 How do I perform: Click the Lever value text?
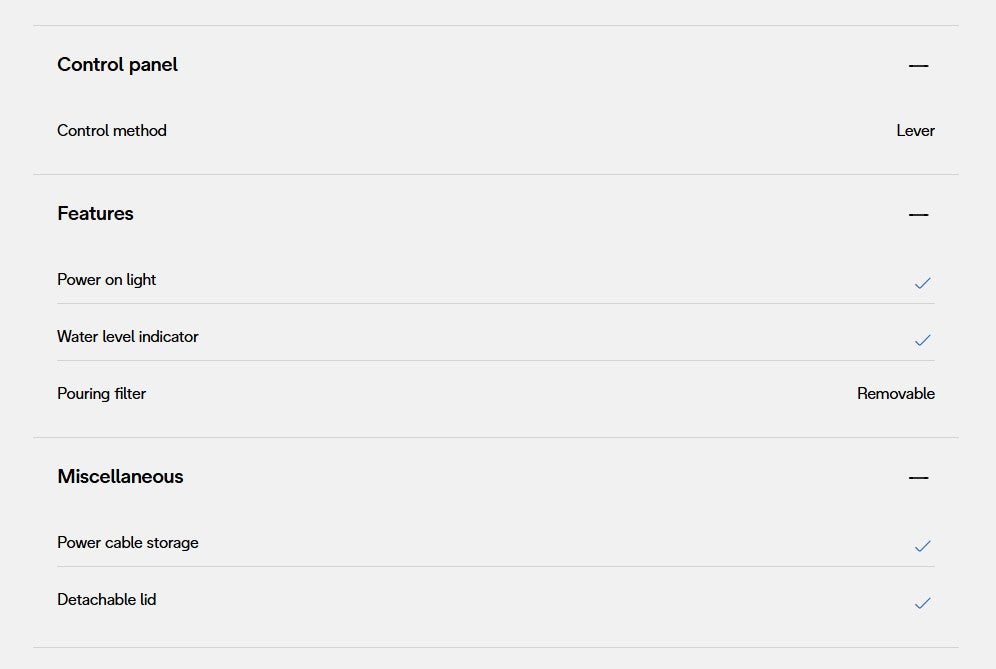[915, 131]
